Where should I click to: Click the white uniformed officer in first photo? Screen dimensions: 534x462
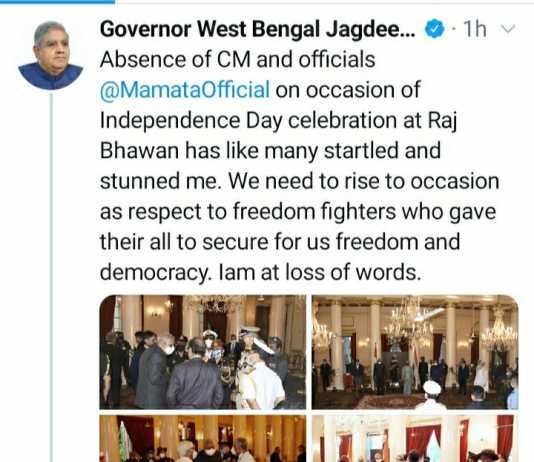261,373
